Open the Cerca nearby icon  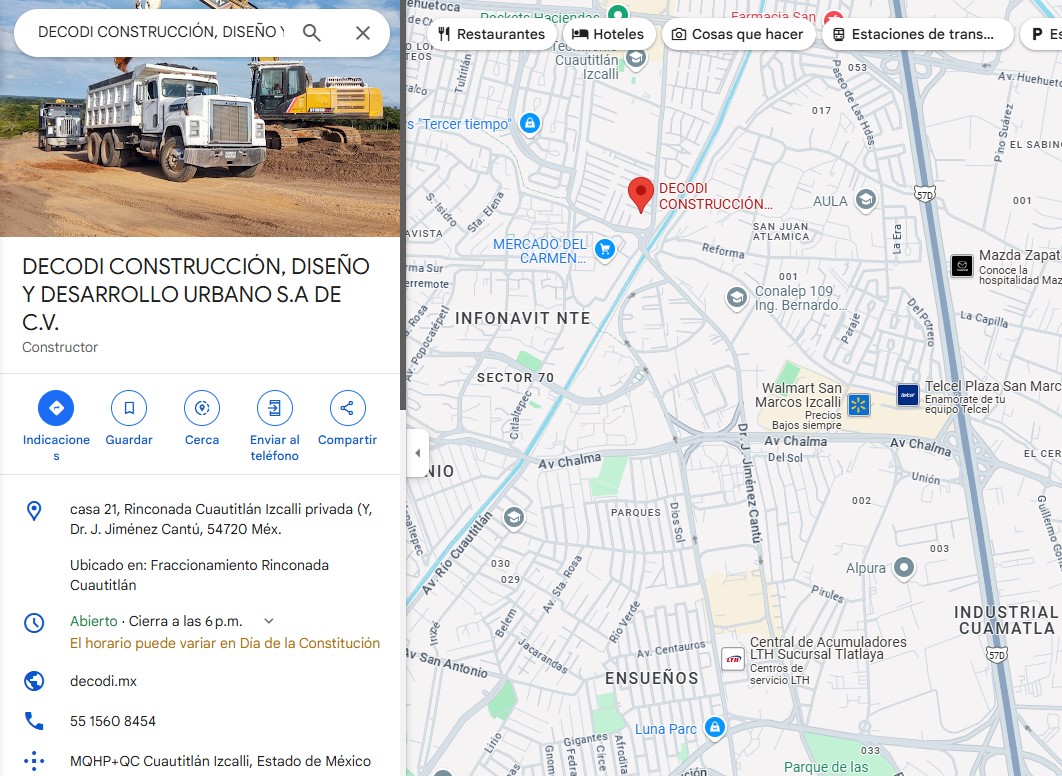tap(202, 408)
